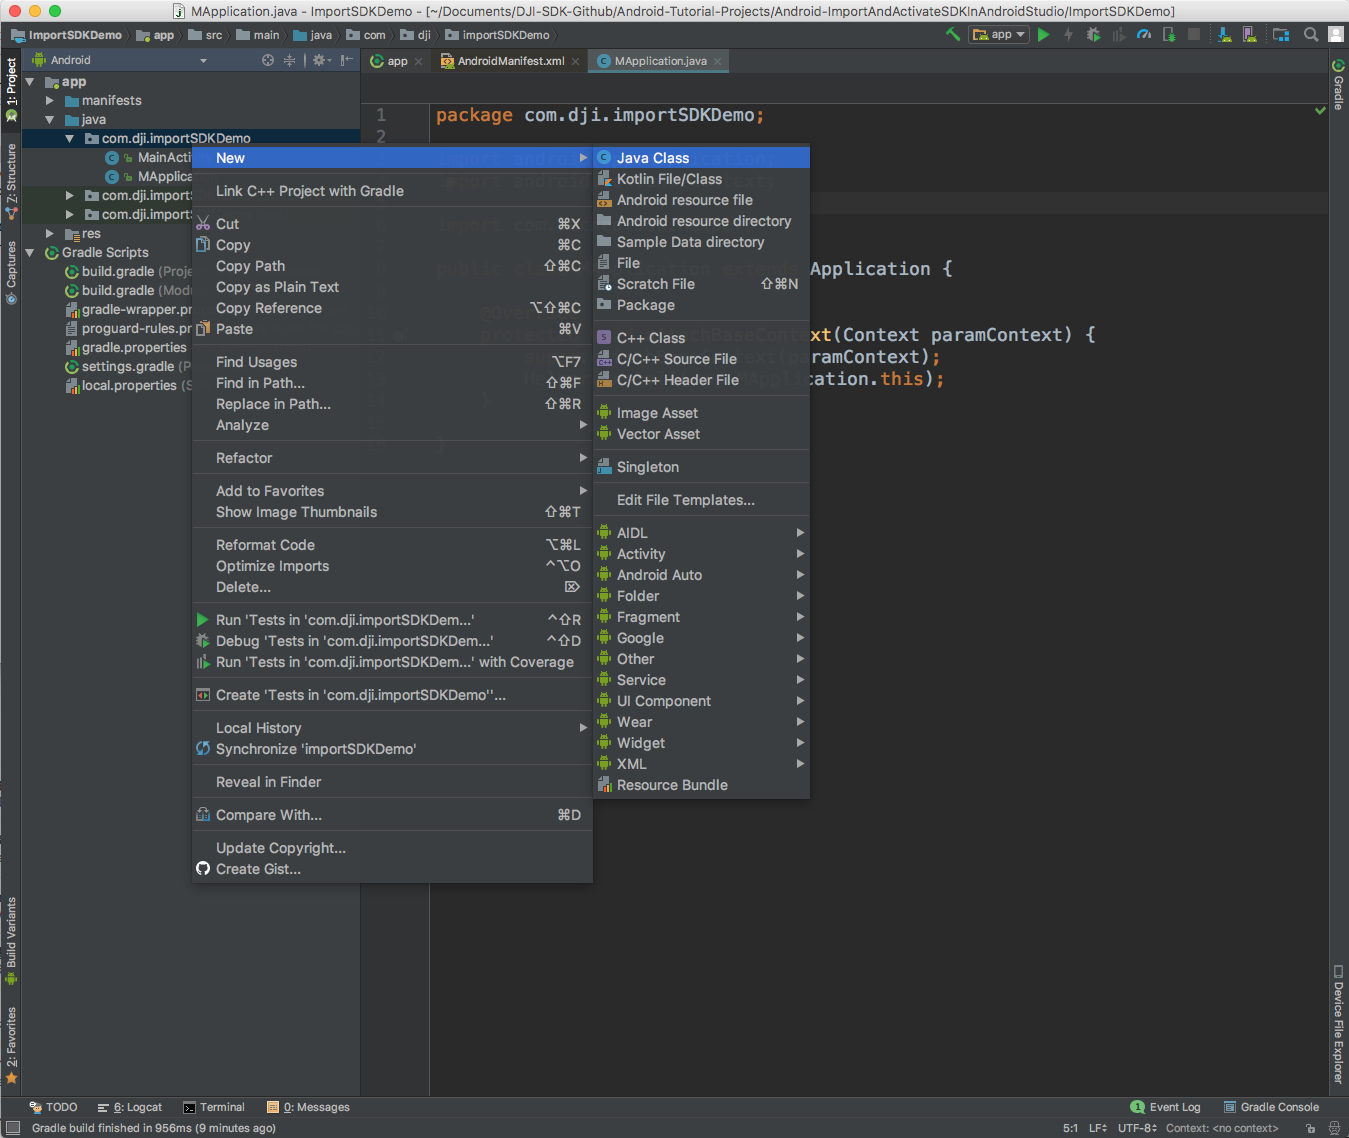Click the Apply Changes lightning icon
1349x1138 pixels.
coord(1068,34)
